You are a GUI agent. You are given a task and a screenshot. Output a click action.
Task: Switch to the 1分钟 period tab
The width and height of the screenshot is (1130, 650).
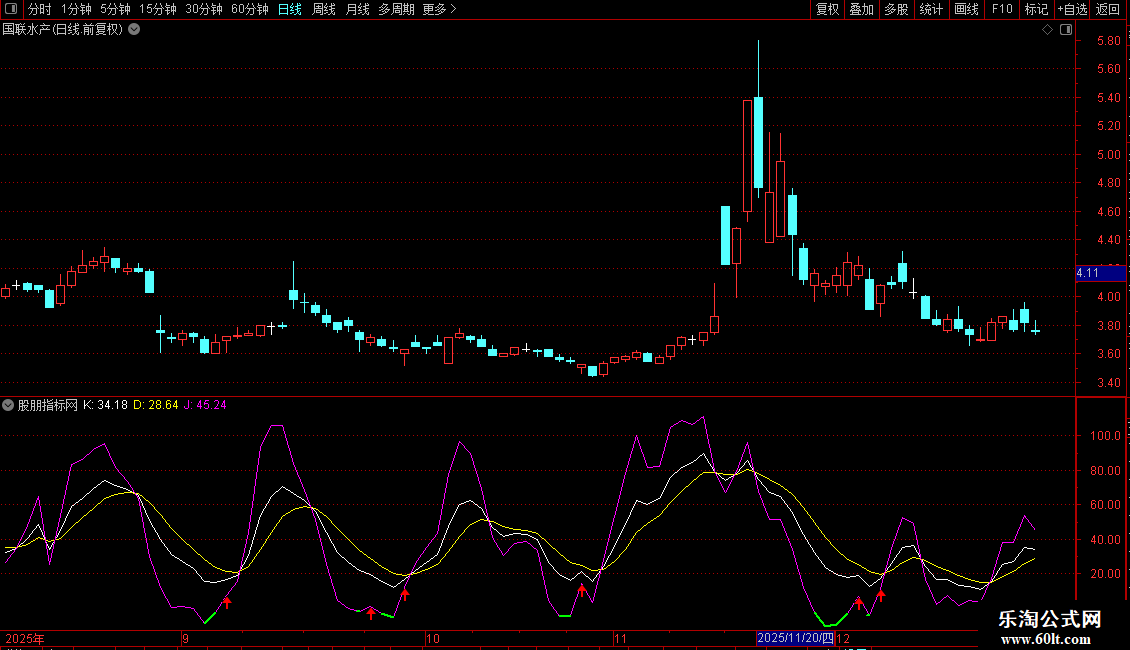click(76, 9)
